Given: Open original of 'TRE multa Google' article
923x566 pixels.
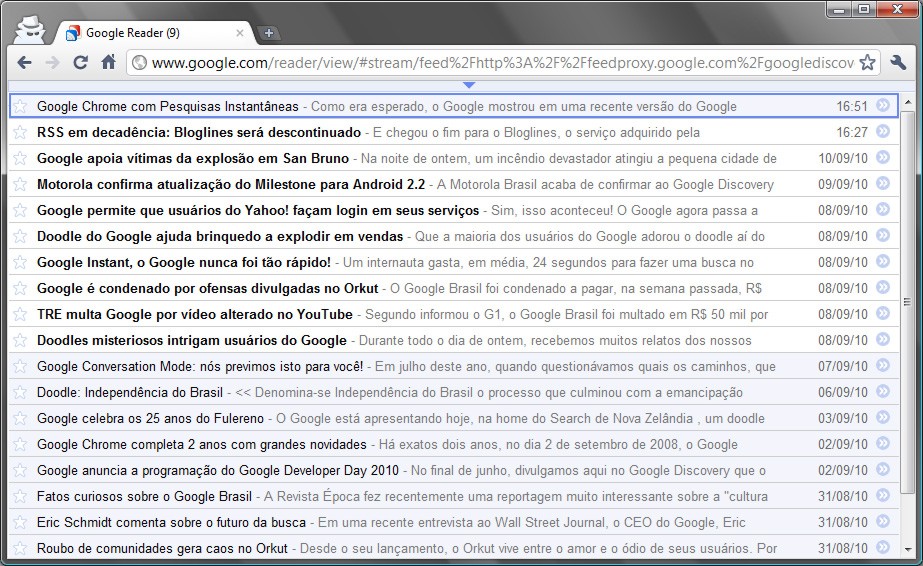Looking at the screenshot, I should coord(882,313).
